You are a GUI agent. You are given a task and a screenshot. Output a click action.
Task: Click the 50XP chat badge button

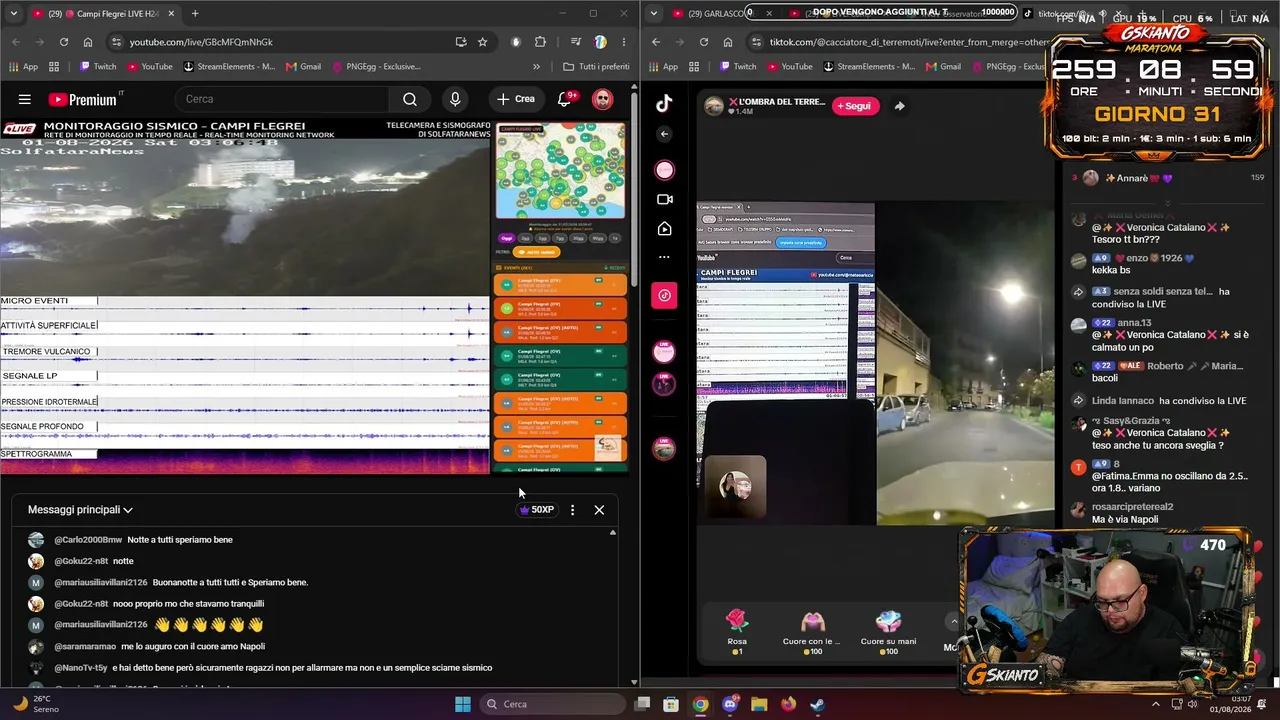coord(536,510)
